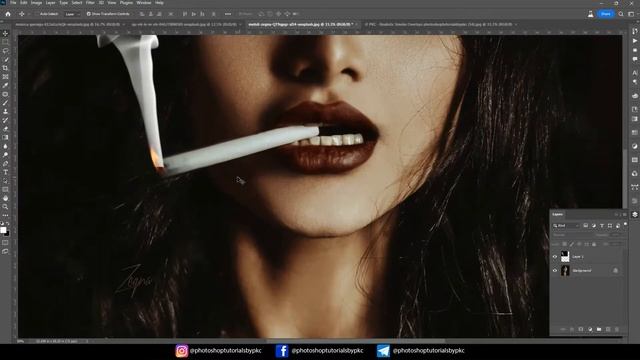Select the Crop tool
640x360 pixels.
click(x=5, y=68)
